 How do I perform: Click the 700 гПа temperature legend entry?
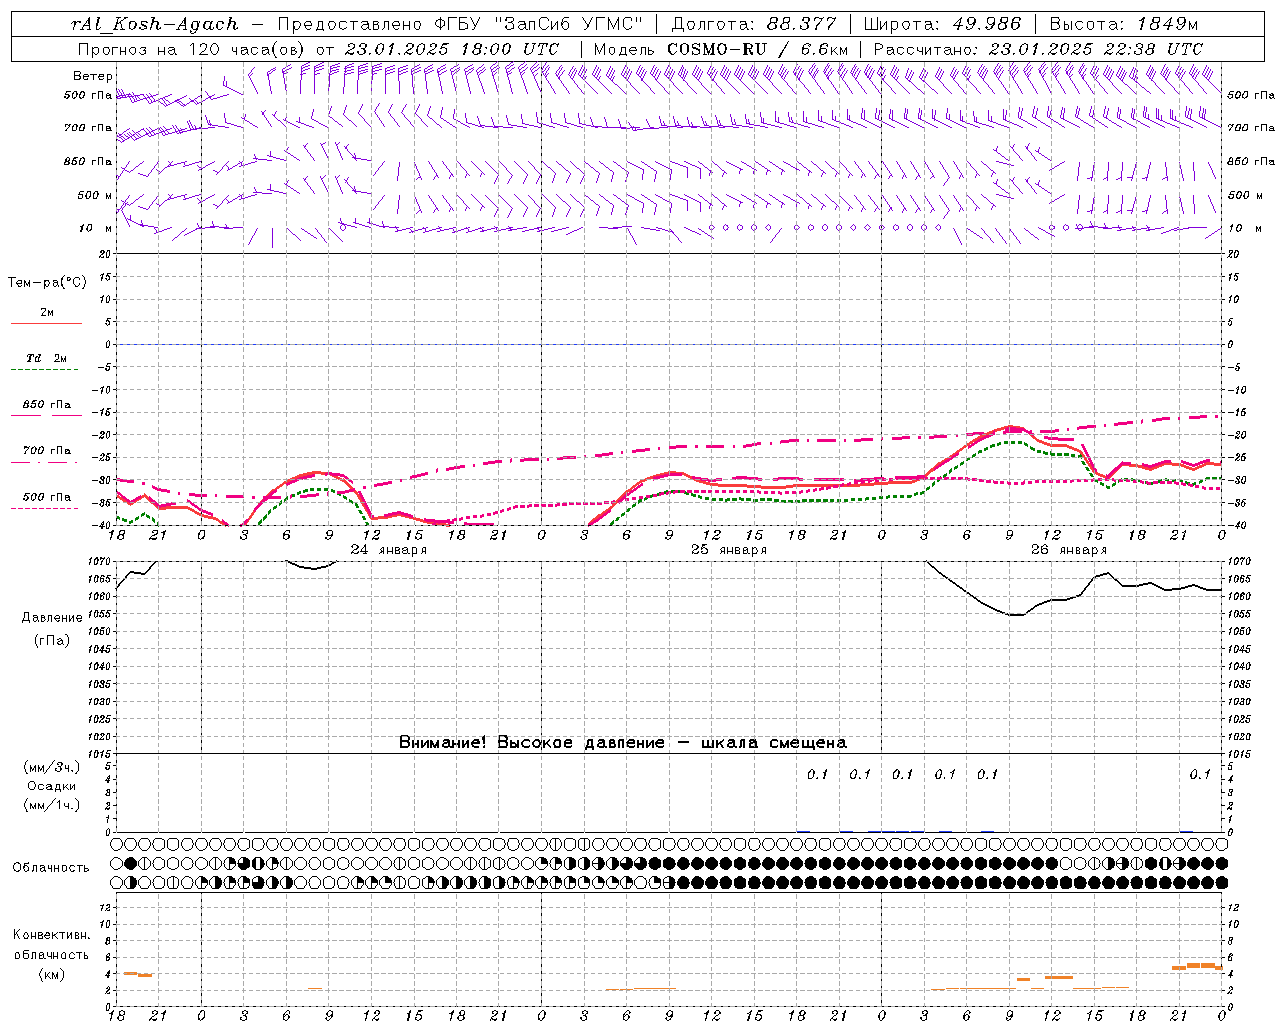[47, 451]
